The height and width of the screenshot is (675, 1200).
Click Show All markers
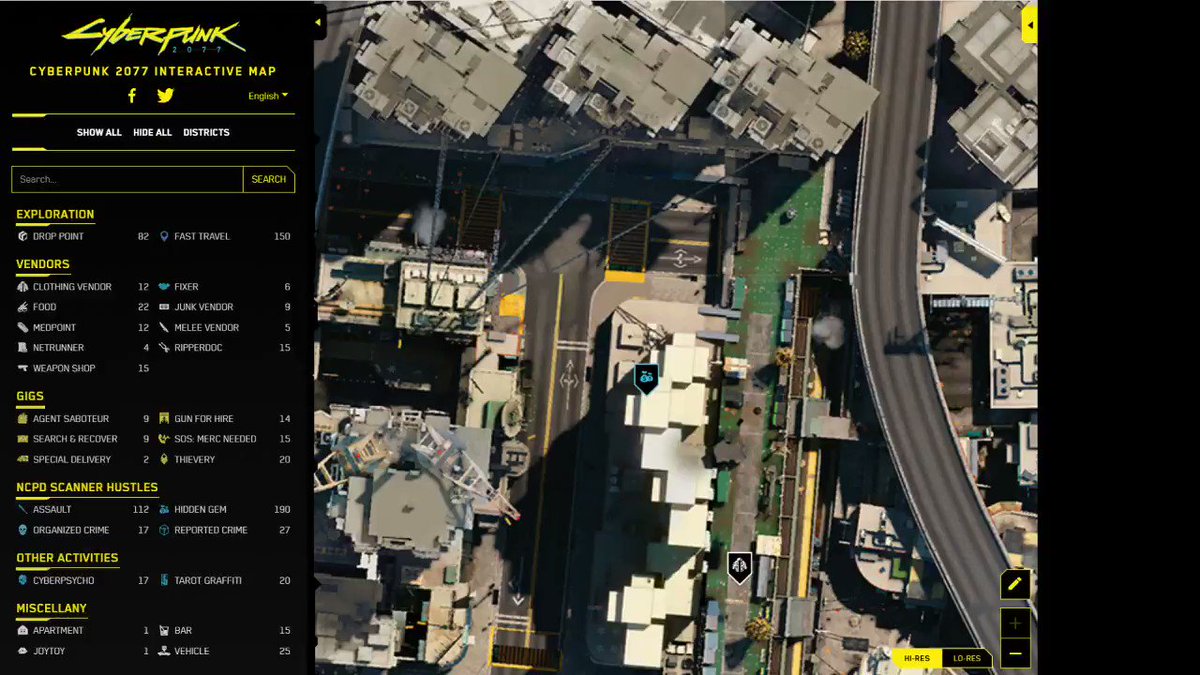[99, 132]
